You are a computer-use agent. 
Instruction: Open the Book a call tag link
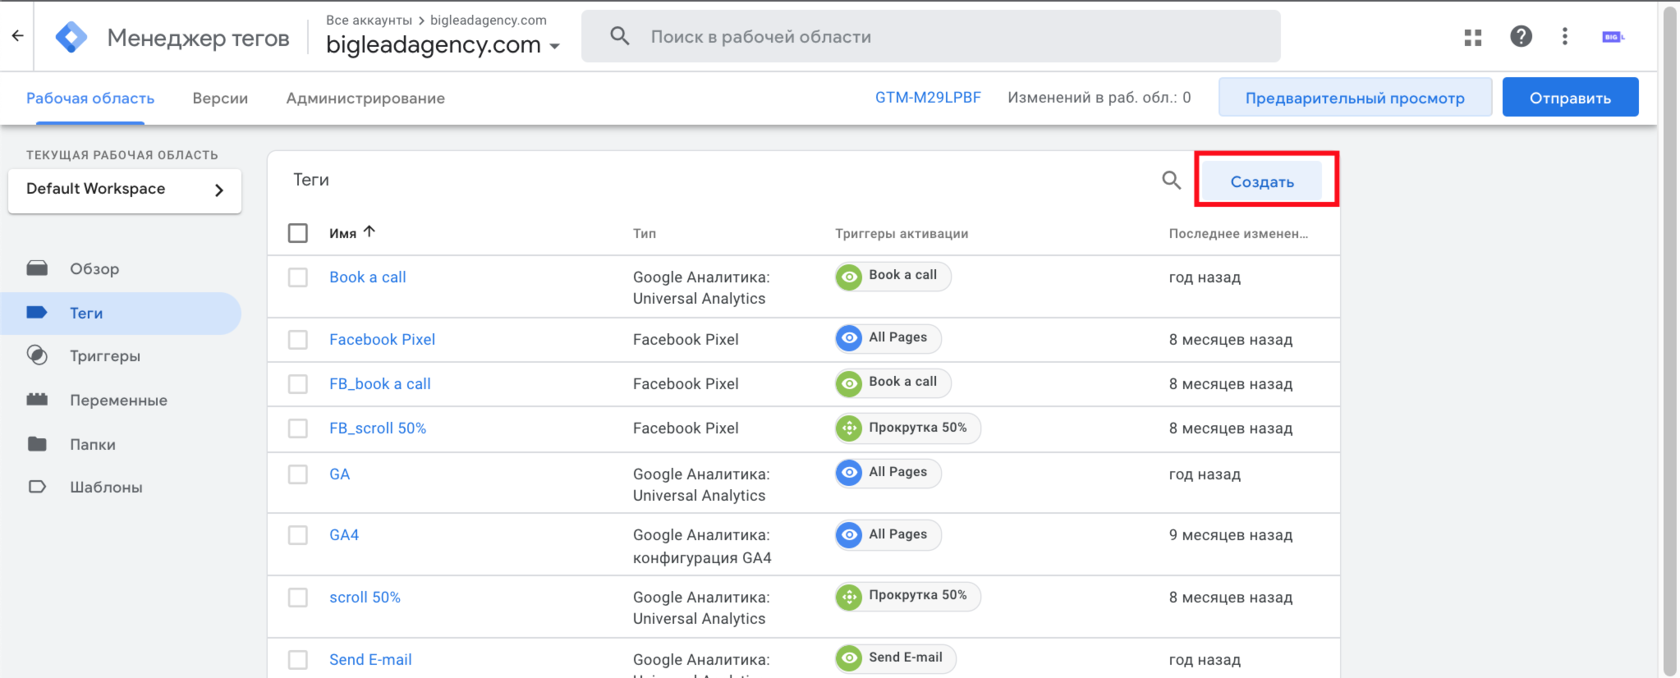(x=367, y=277)
